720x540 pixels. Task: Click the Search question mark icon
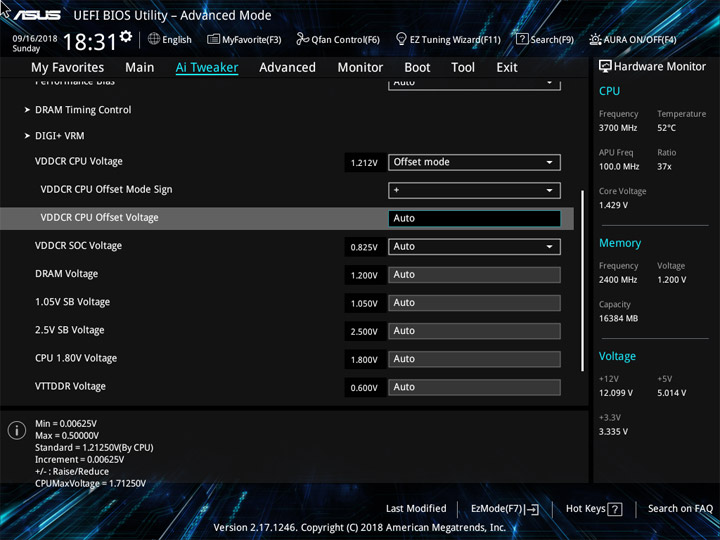click(522, 39)
